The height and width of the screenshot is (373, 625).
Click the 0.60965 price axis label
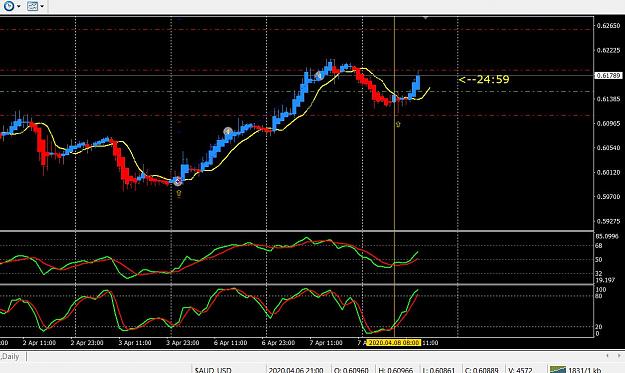click(x=608, y=124)
